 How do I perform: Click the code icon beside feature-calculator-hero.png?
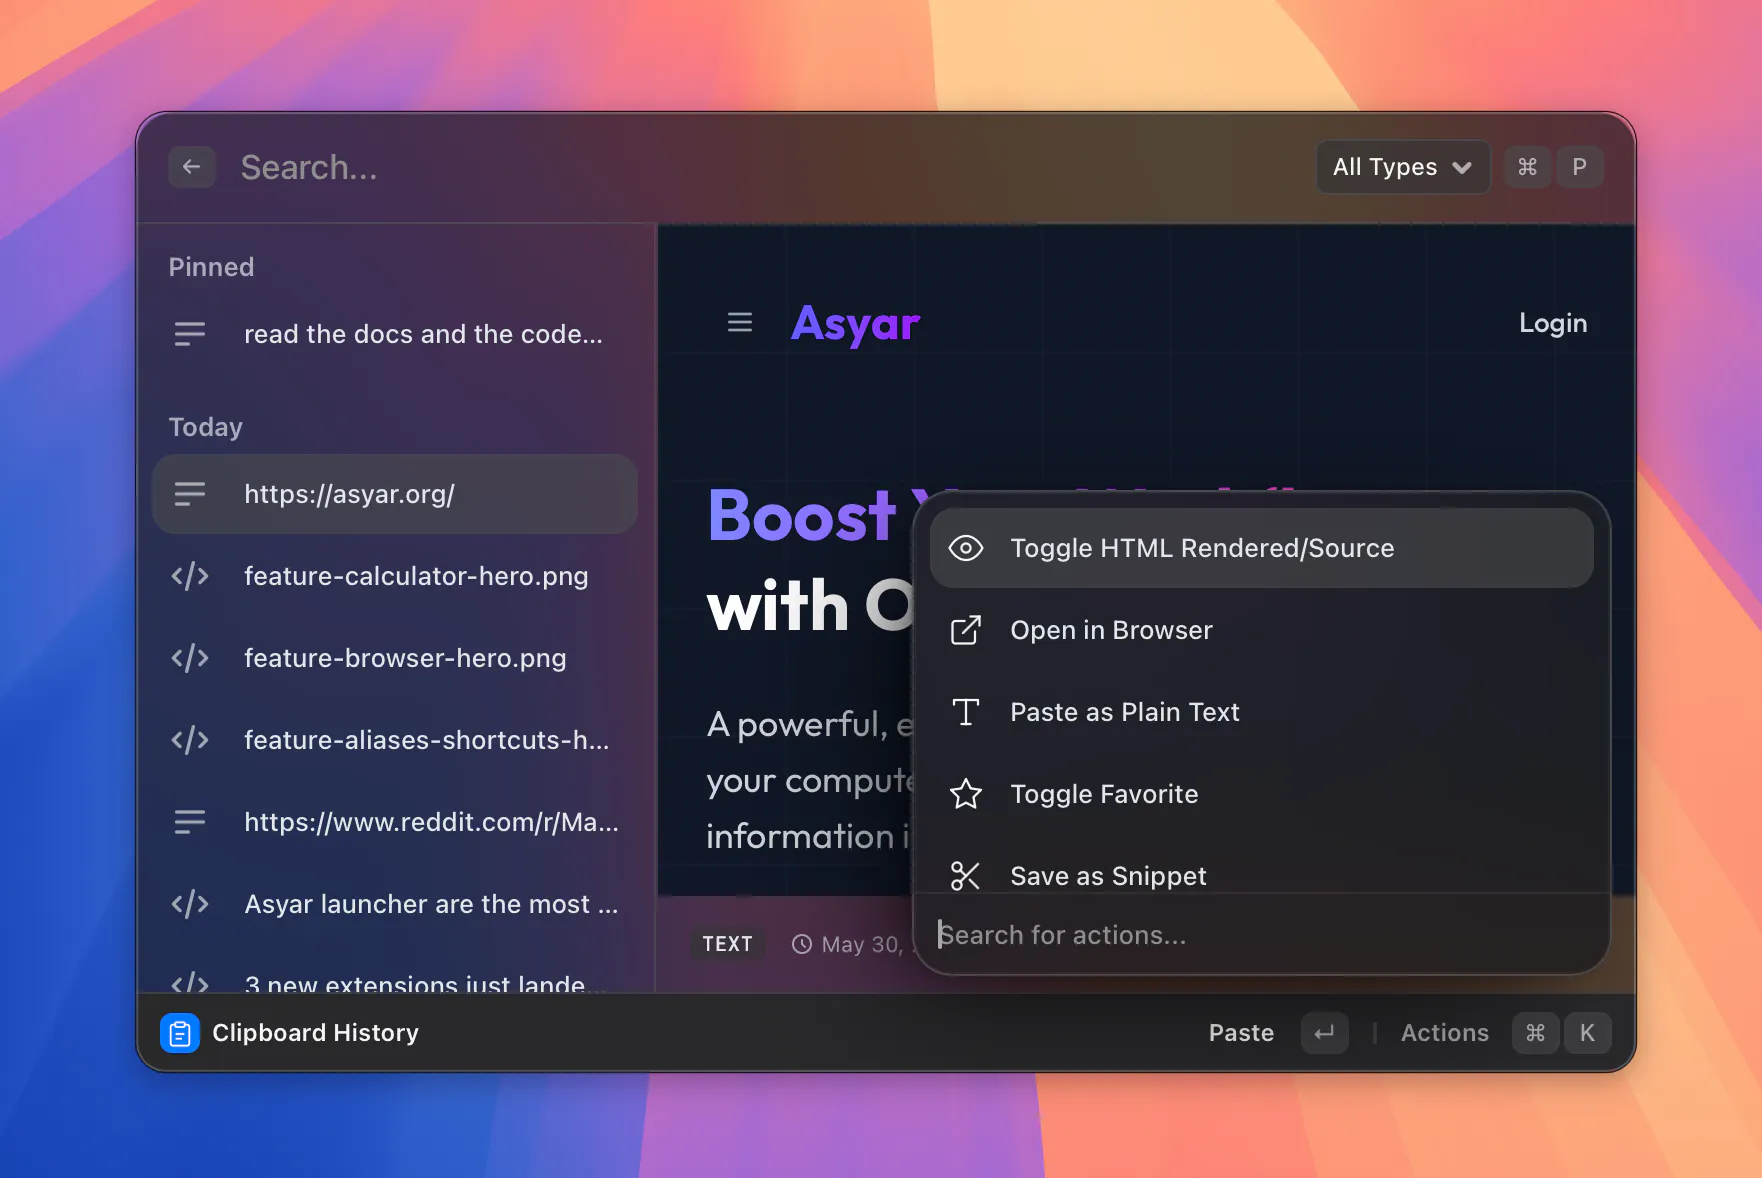(x=190, y=576)
